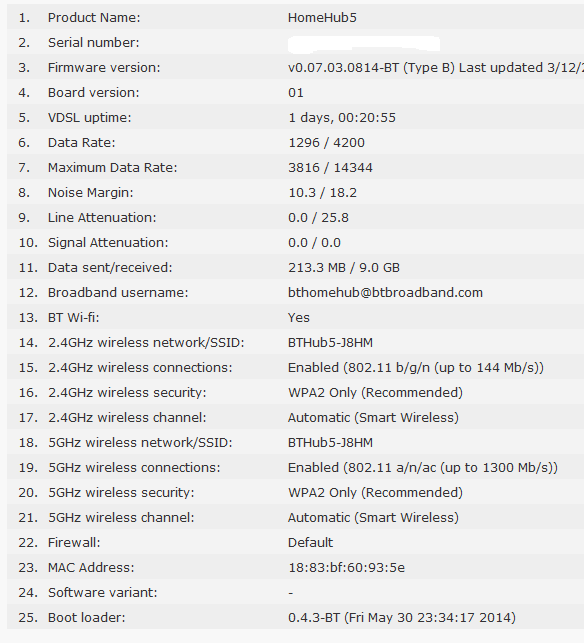Click the 2.4GHz wireless security label
Screen dimensions: 584x643
tap(127, 393)
